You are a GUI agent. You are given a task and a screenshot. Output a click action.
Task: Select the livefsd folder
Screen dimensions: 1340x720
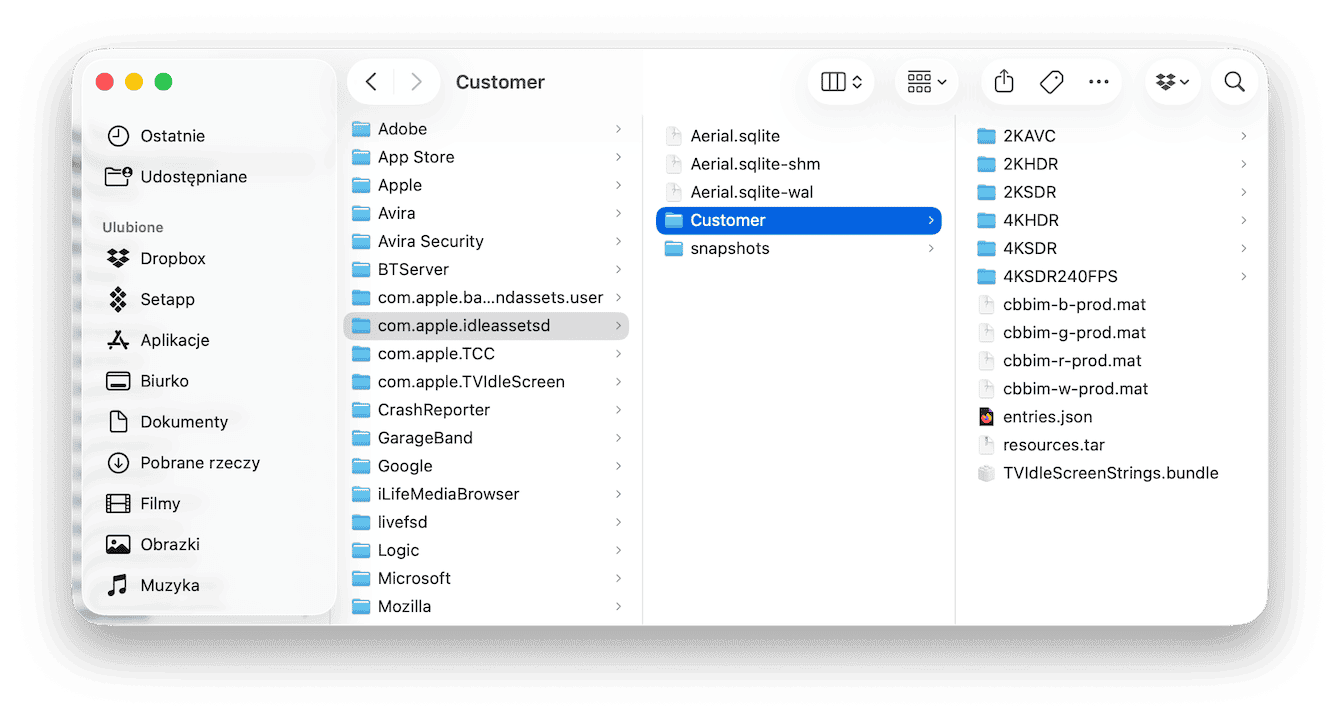pos(486,521)
